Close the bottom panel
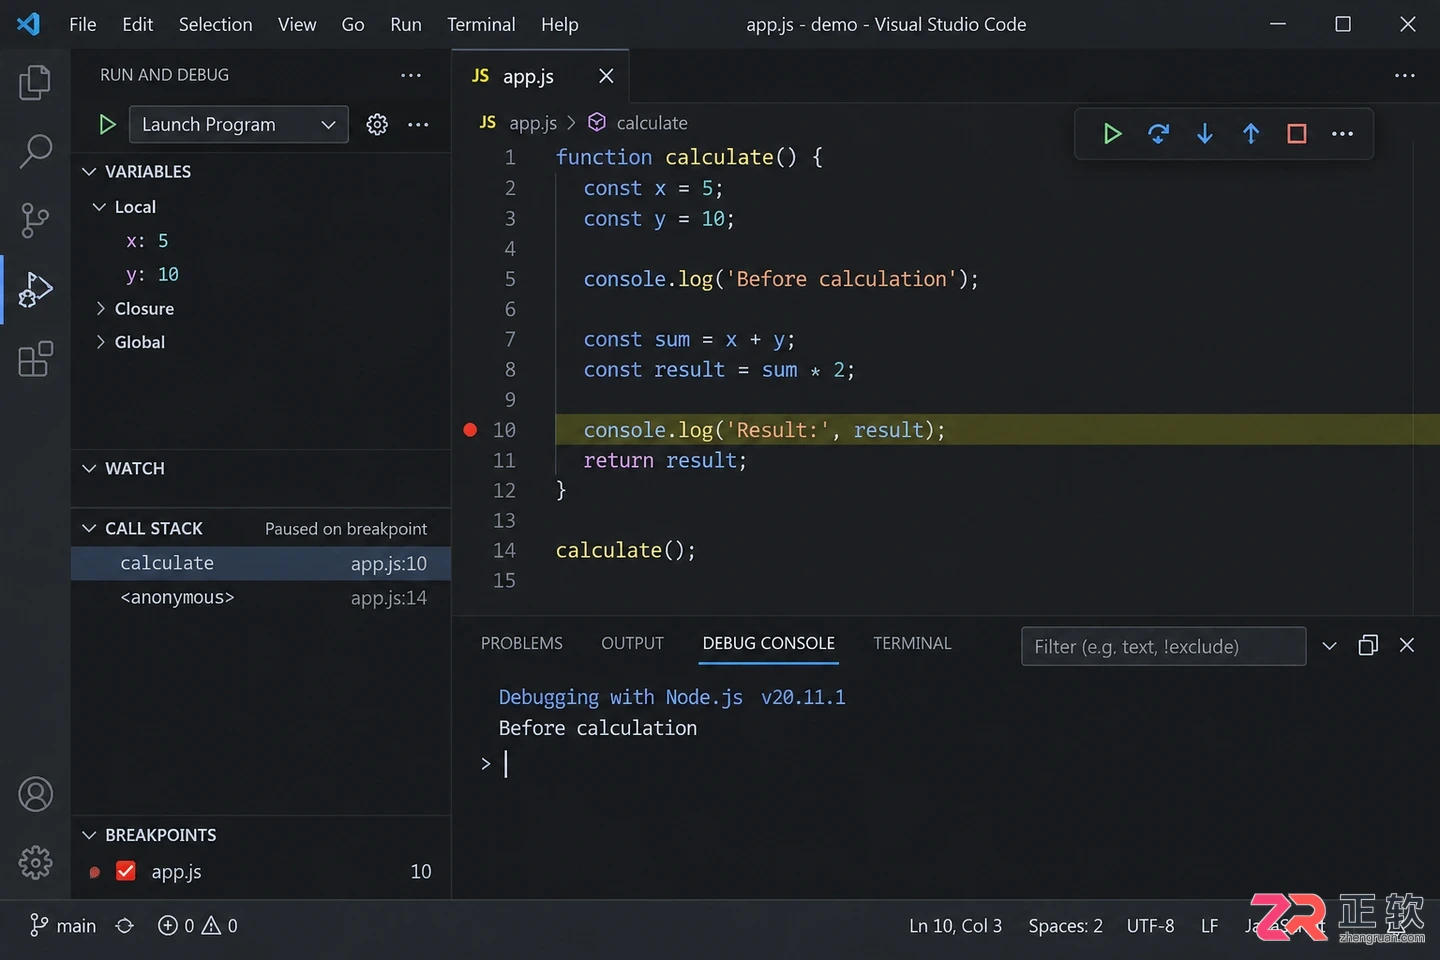1440x960 pixels. click(x=1407, y=645)
